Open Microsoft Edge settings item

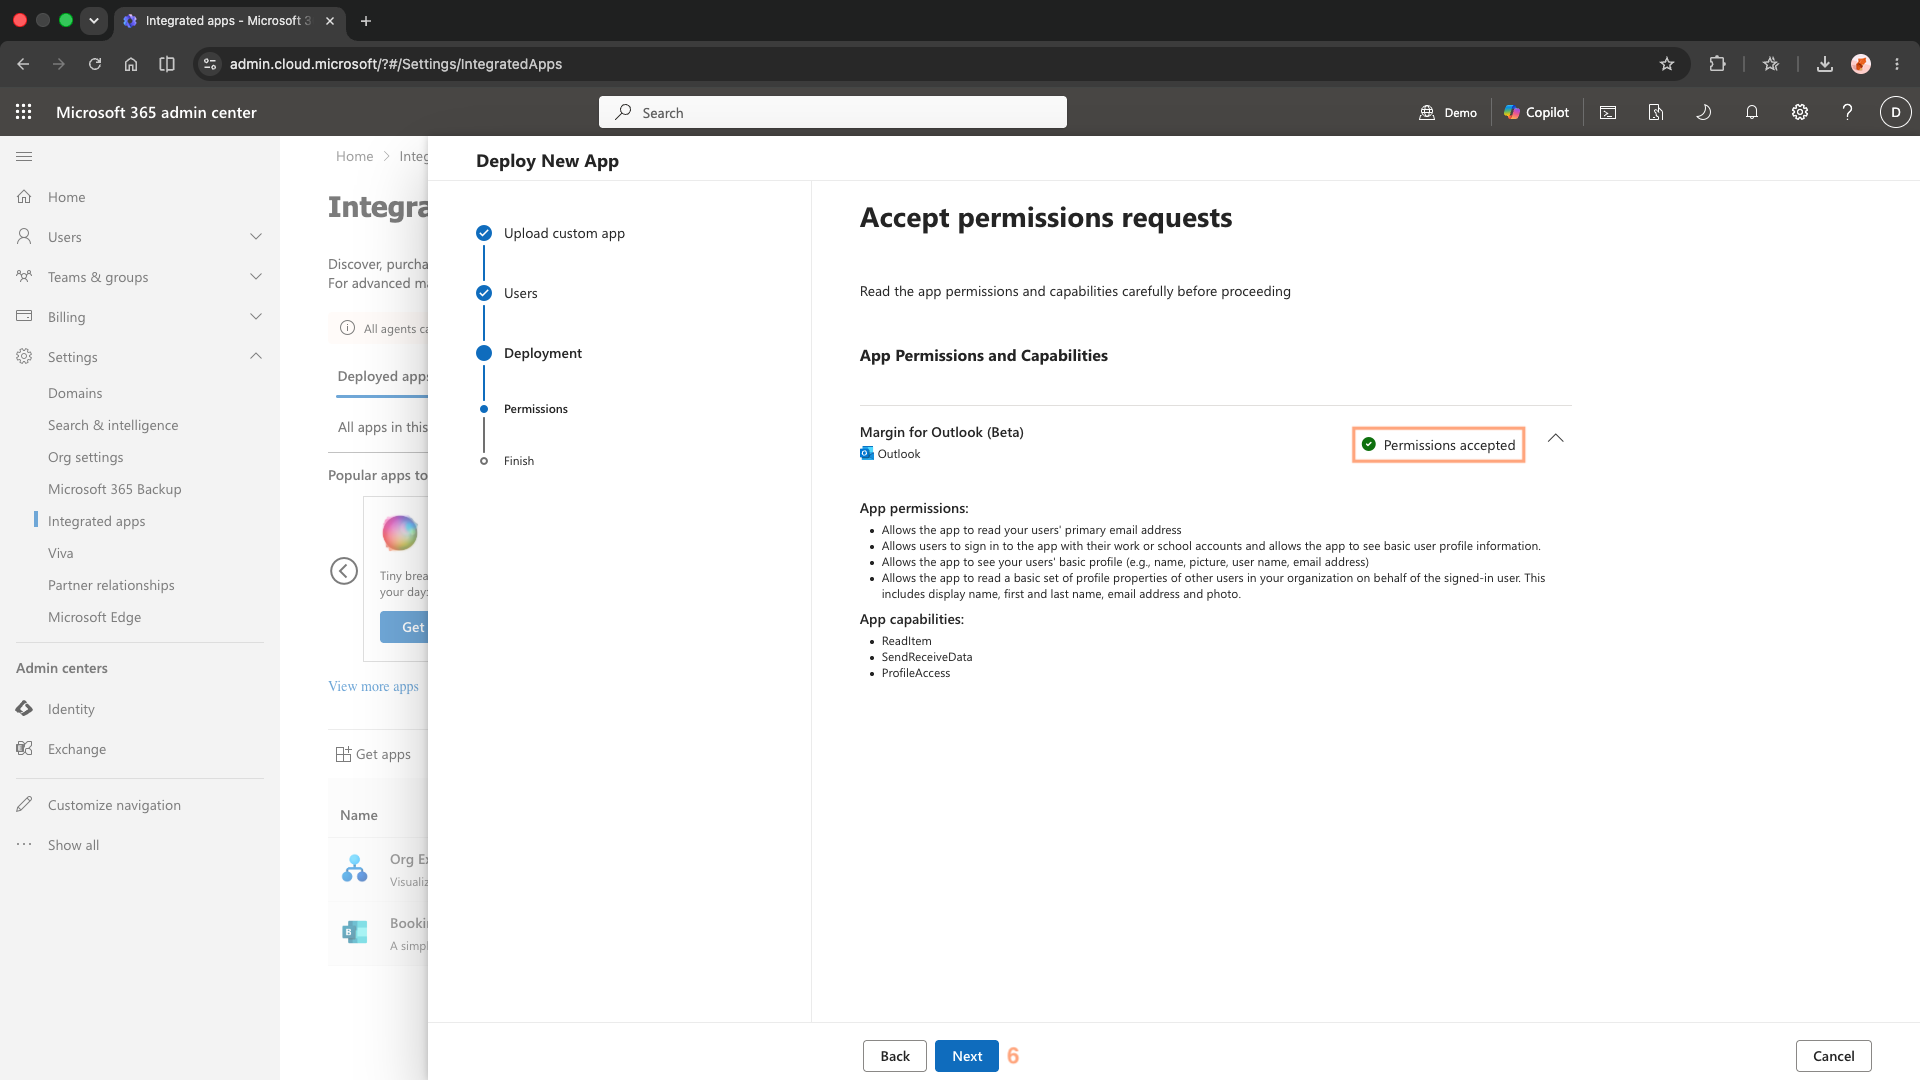coord(95,617)
